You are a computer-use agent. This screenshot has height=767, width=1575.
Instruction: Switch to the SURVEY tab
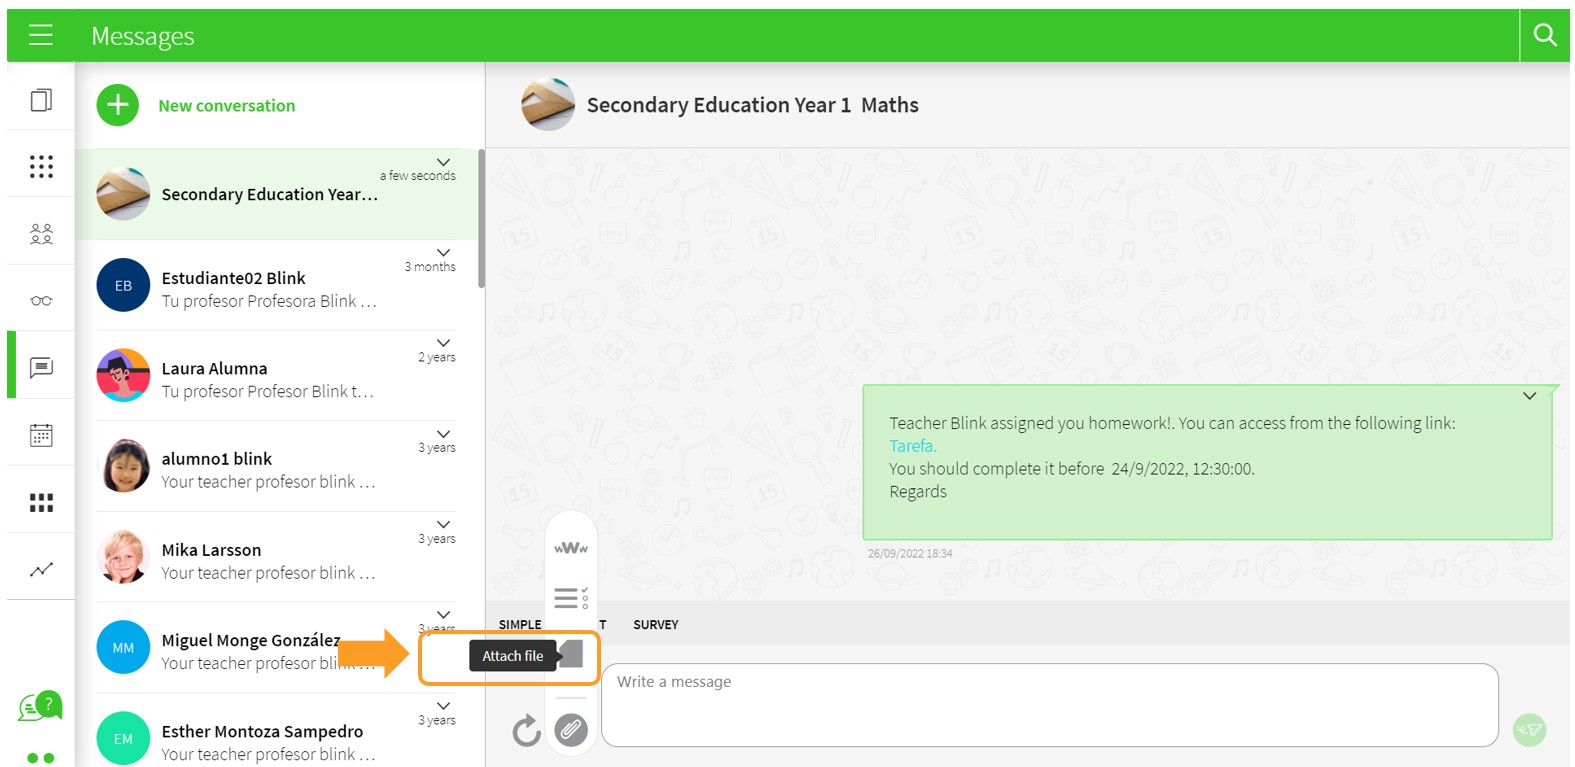pyautogui.click(x=655, y=625)
